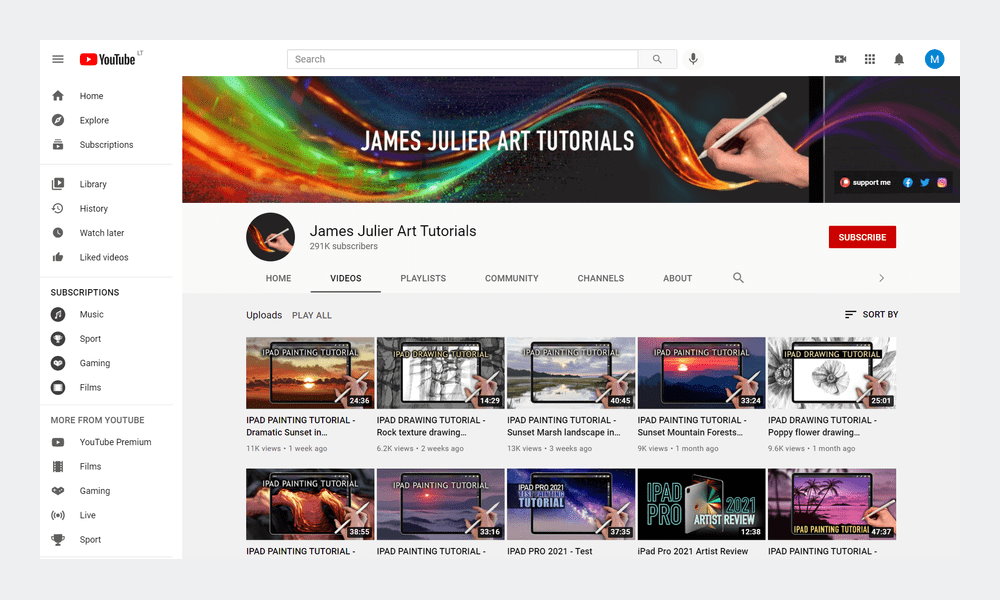Screen dimensions: 1000x600
Task: Open the create video camera icon
Action: pyautogui.click(x=841, y=59)
